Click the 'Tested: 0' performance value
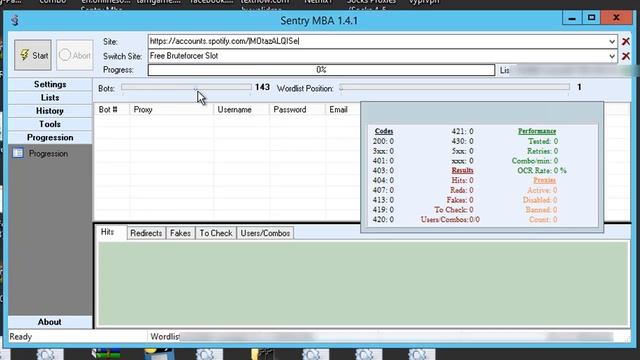This screenshot has height=360, width=640. pyautogui.click(x=543, y=141)
